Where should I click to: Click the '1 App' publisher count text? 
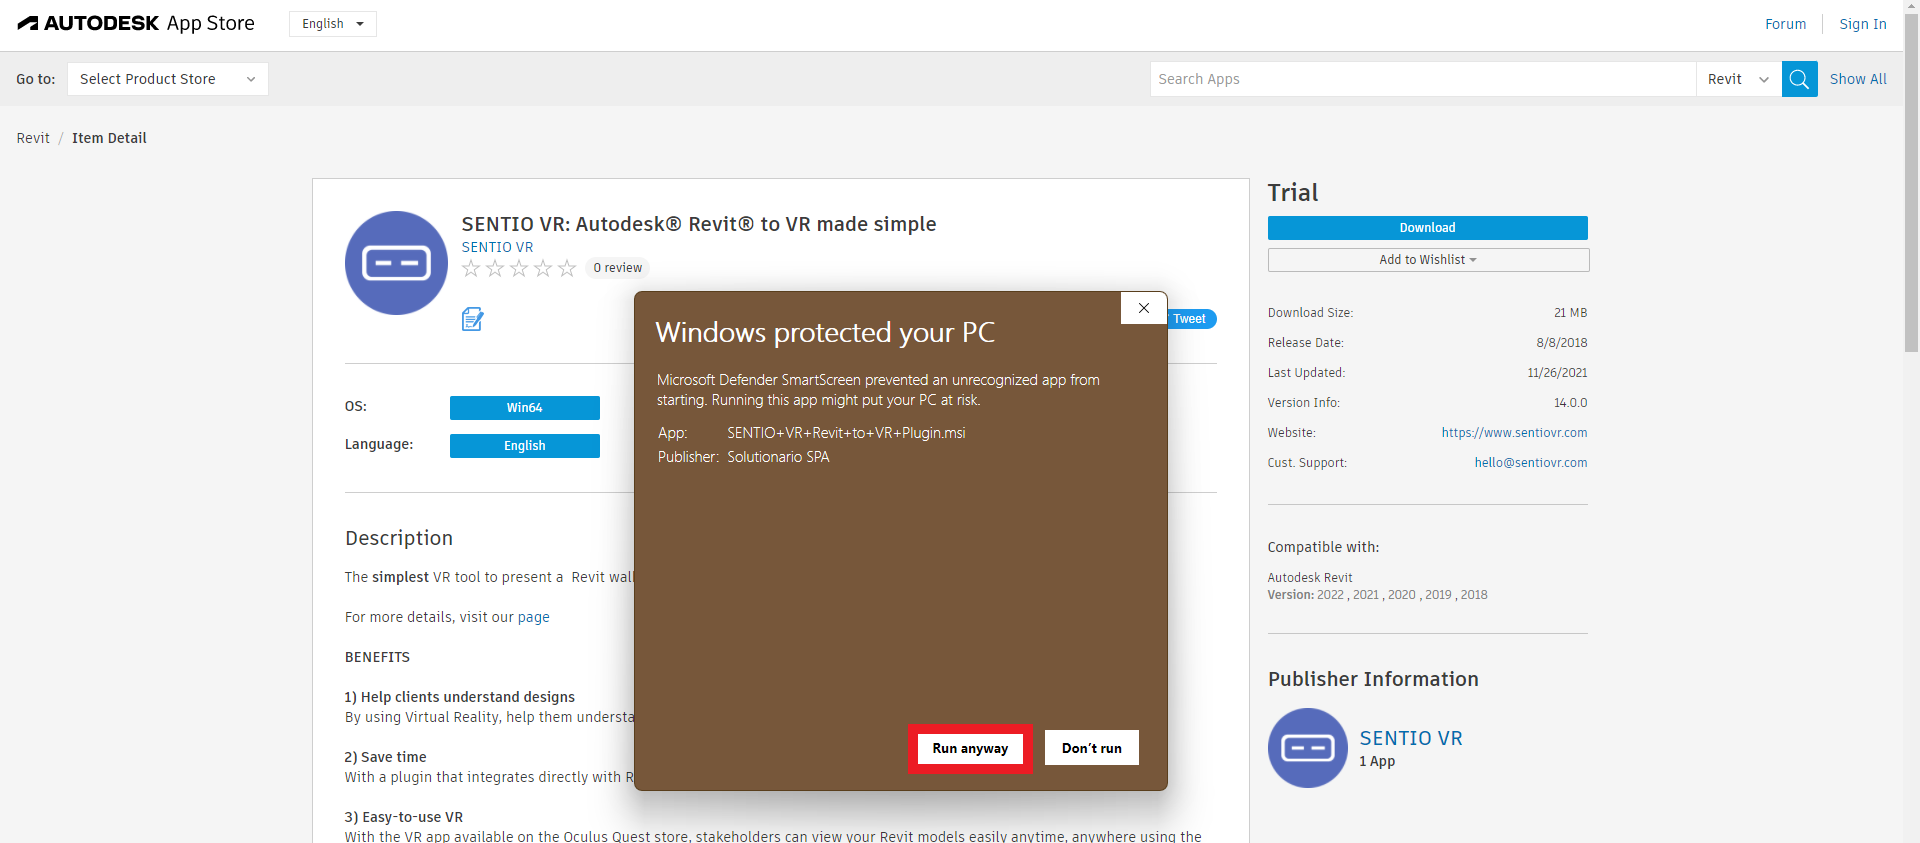pyautogui.click(x=1377, y=761)
